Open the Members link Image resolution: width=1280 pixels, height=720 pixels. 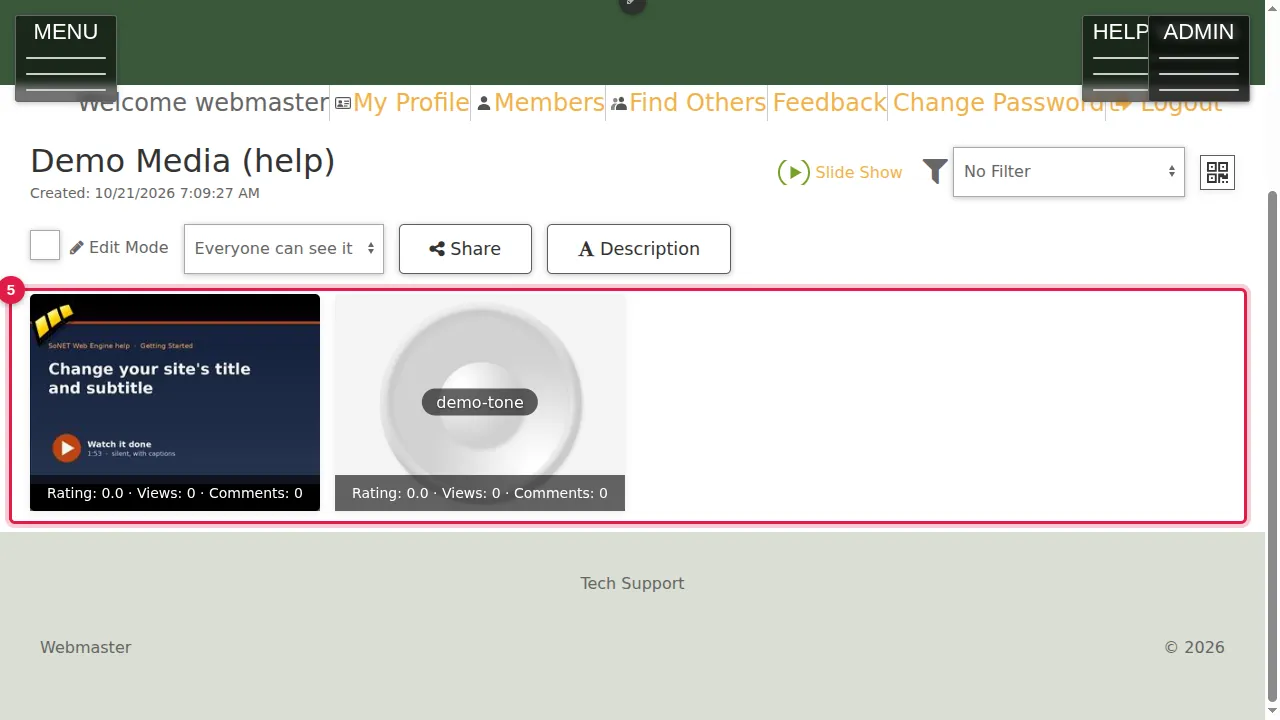click(x=540, y=103)
